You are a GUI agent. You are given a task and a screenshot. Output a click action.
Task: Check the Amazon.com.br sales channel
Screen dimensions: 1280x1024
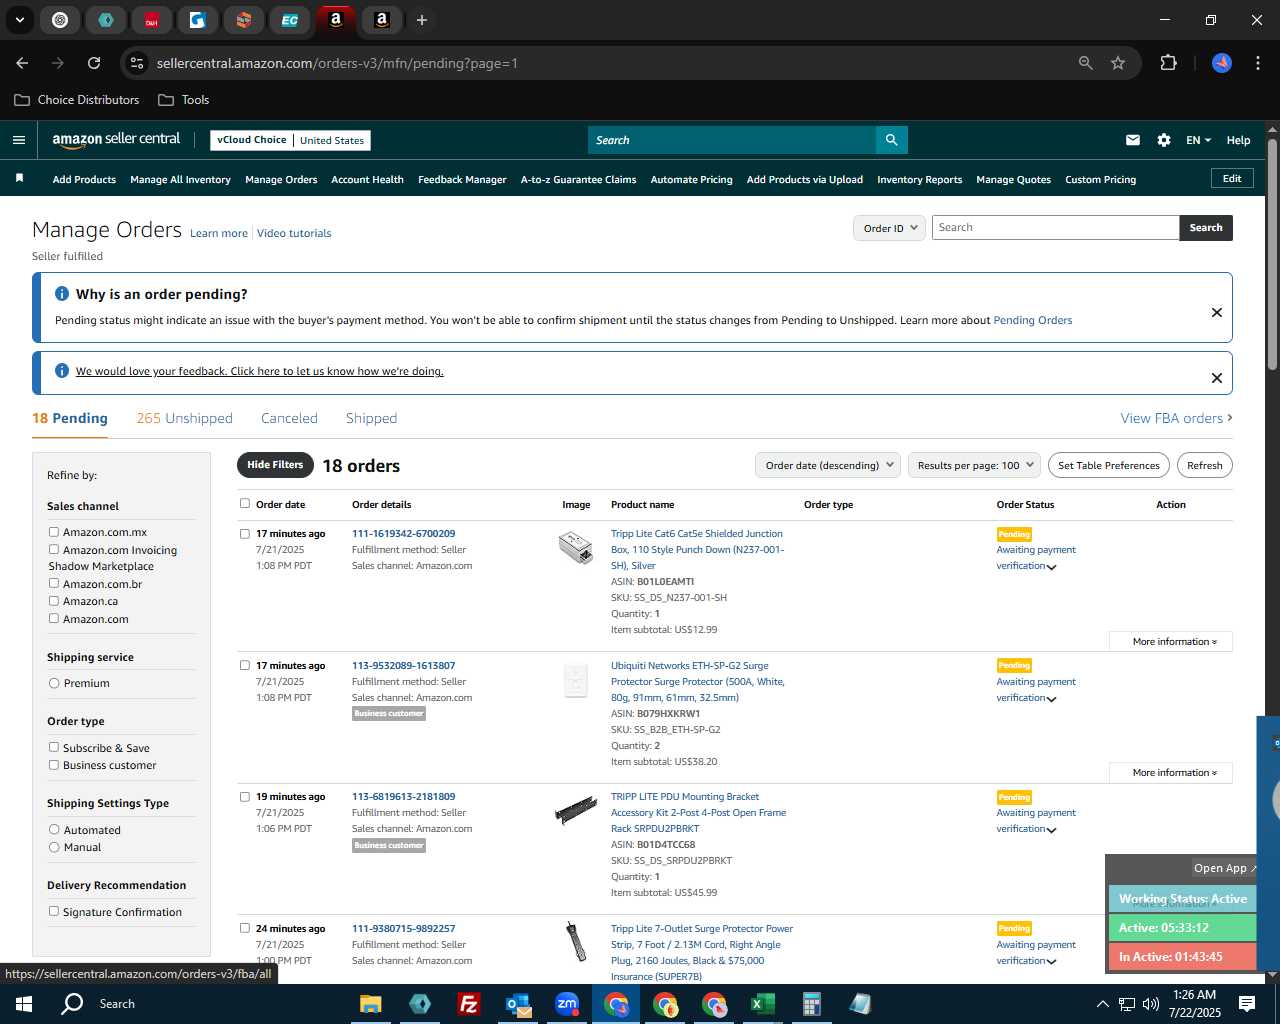[x=54, y=583]
